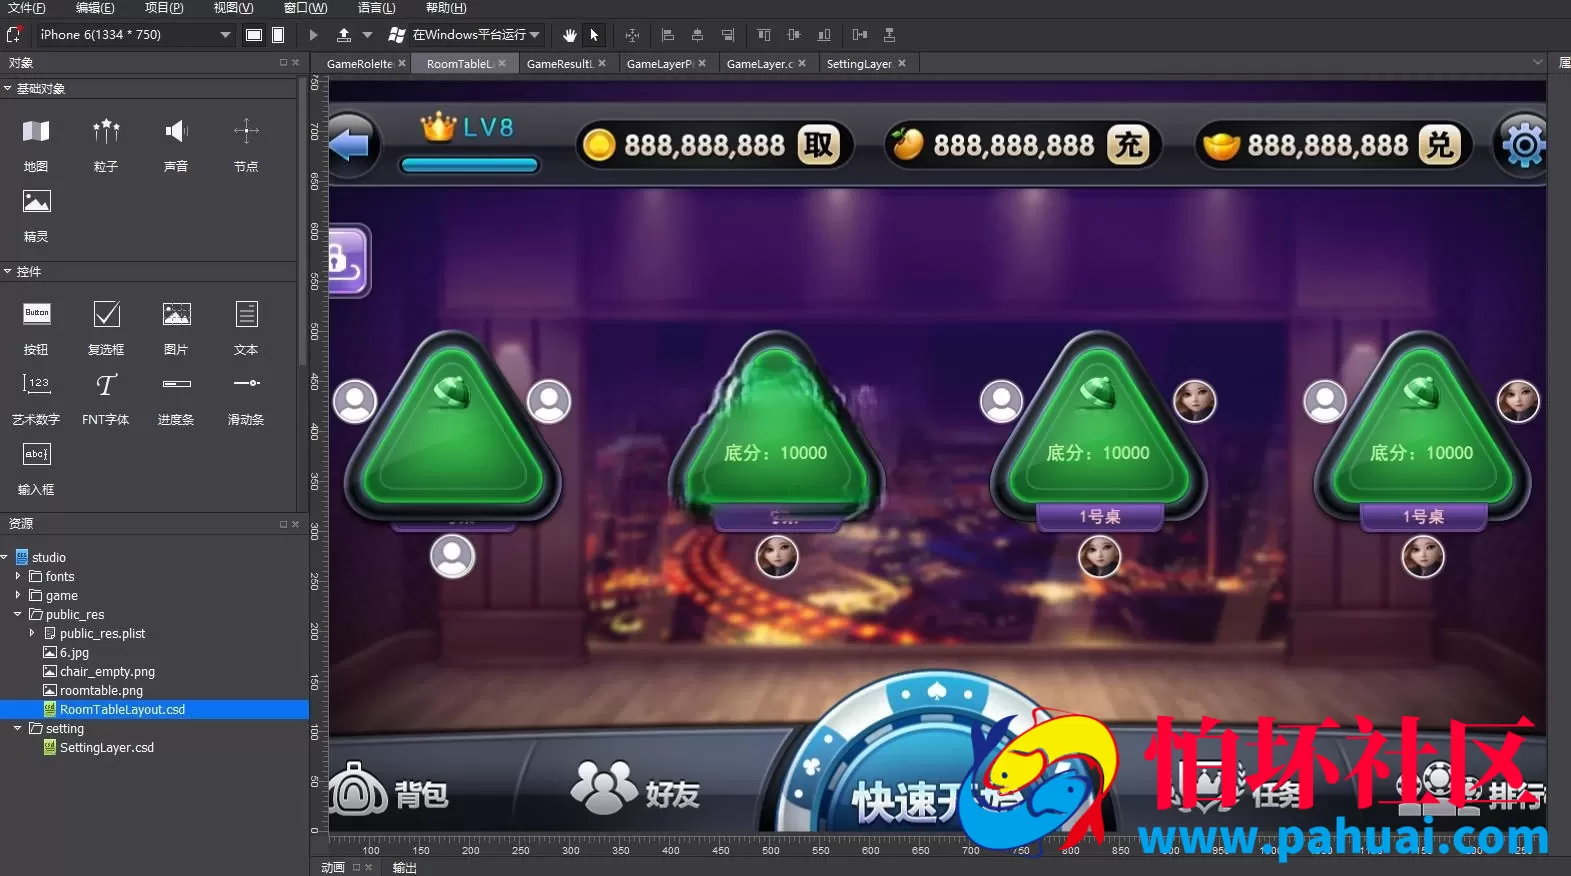This screenshot has width=1571, height=876.
Task: Select SettingLayer.csd file
Action: pyautogui.click(x=99, y=747)
